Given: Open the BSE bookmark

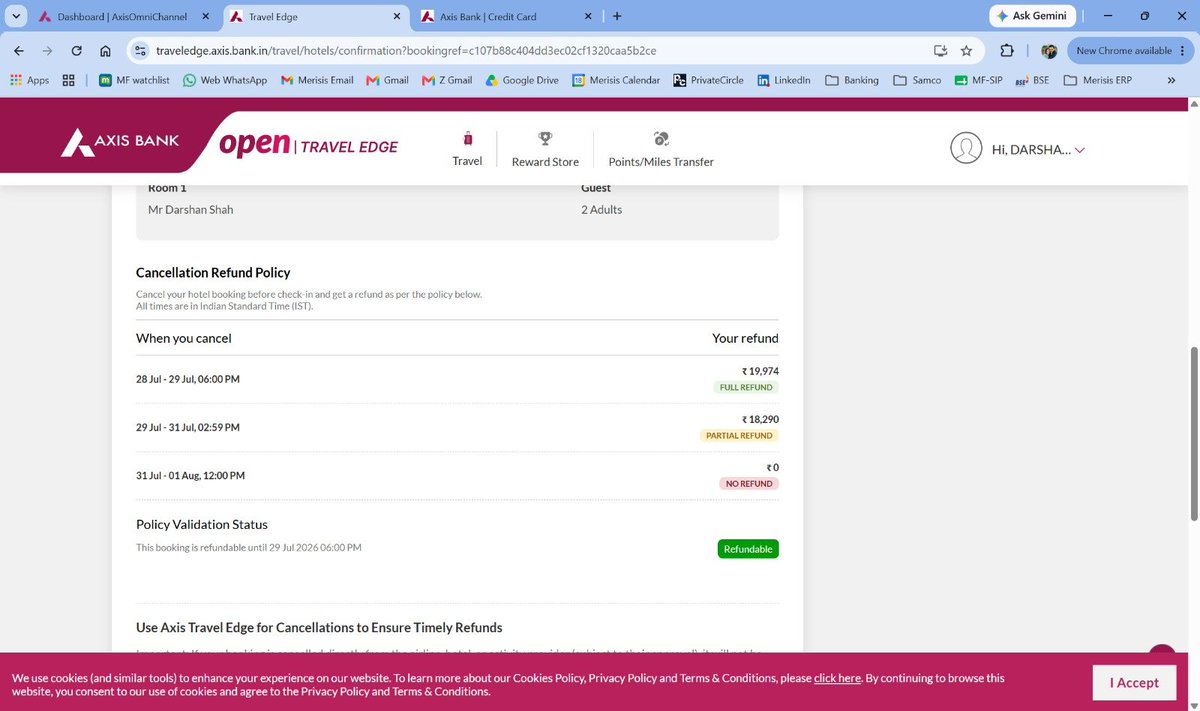Looking at the screenshot, I should (x=1032, y=80).
